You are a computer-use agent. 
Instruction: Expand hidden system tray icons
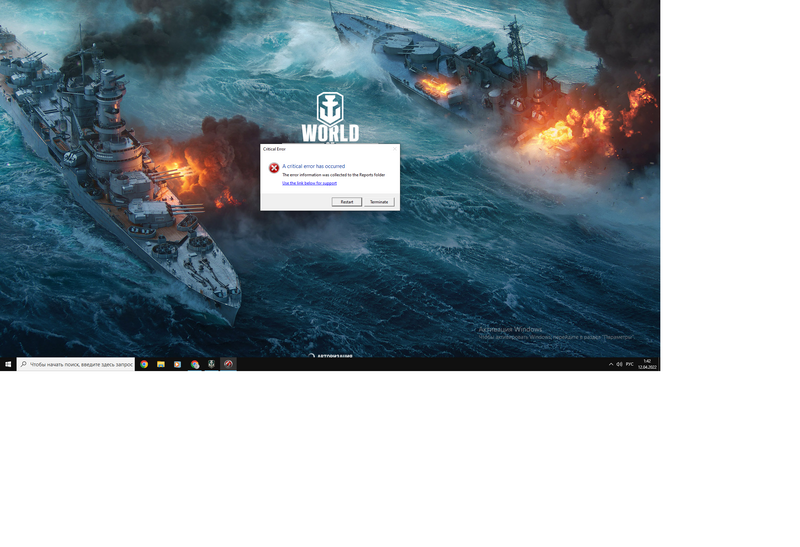point(611,364)
